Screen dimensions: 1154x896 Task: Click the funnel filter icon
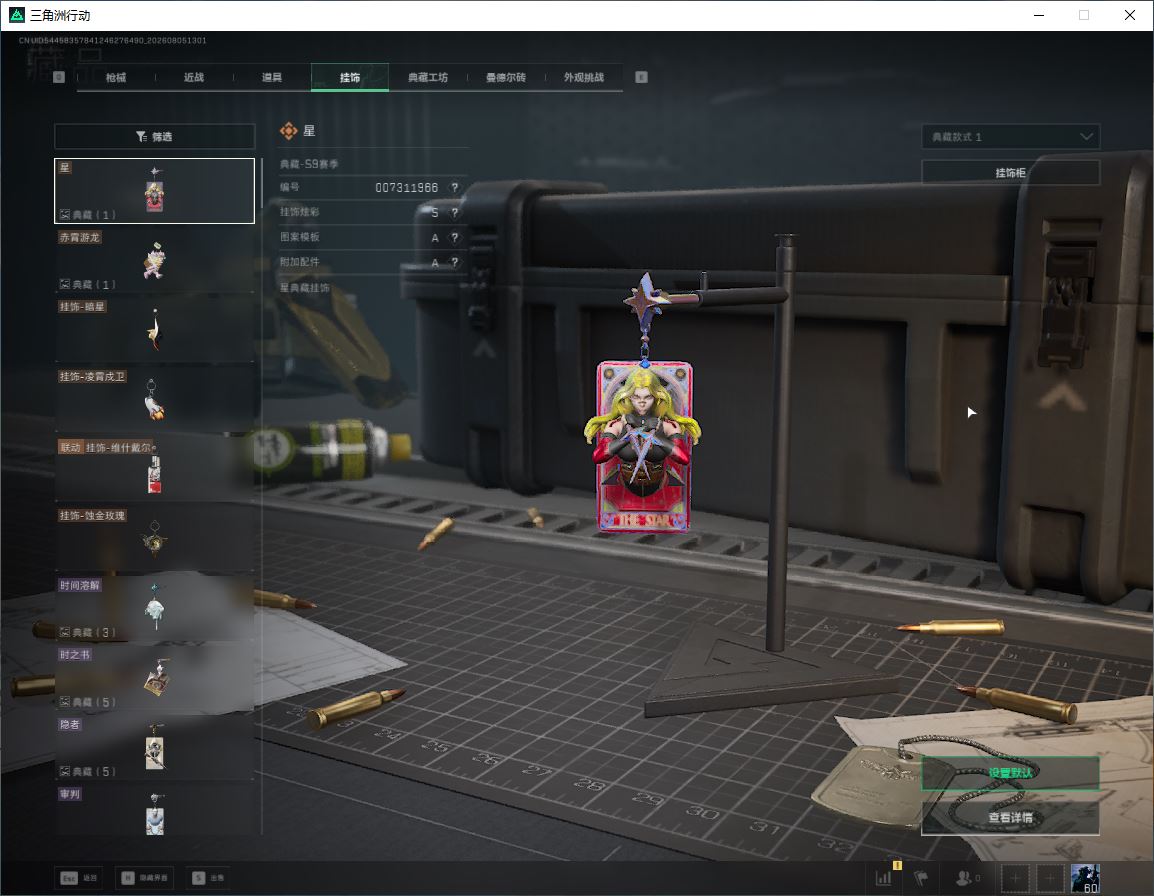(141, 136)
